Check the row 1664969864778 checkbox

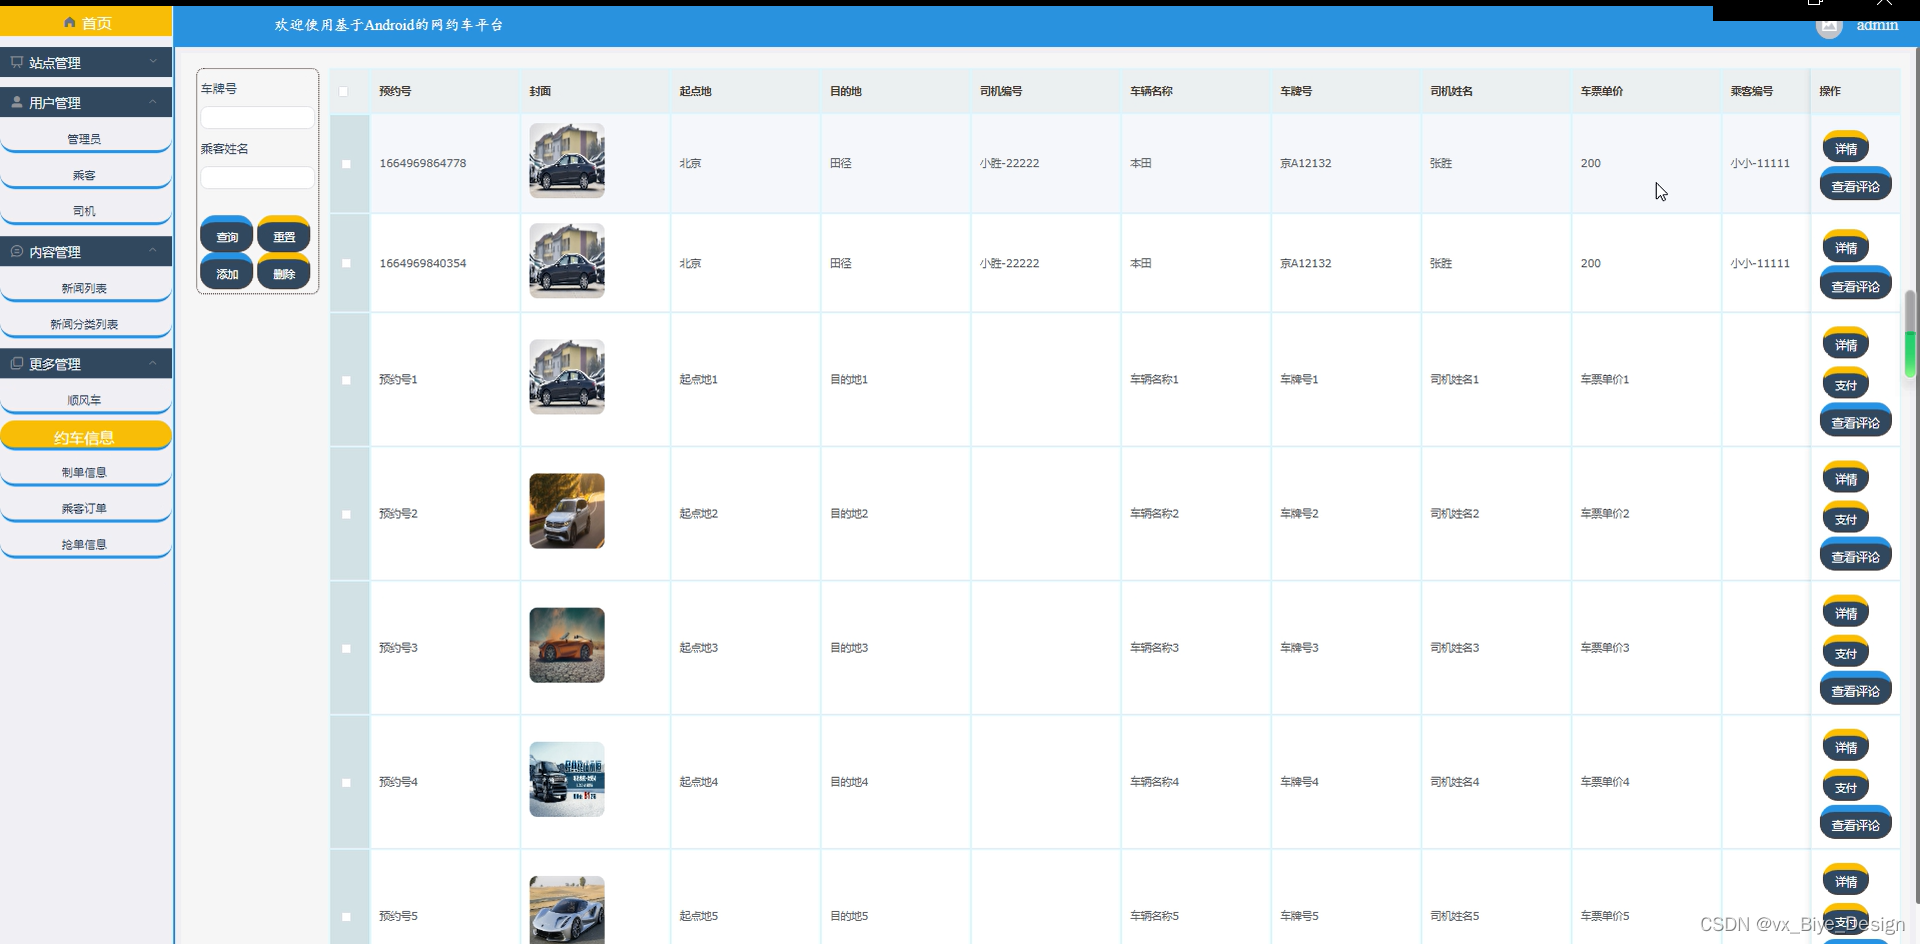[346, 164]
